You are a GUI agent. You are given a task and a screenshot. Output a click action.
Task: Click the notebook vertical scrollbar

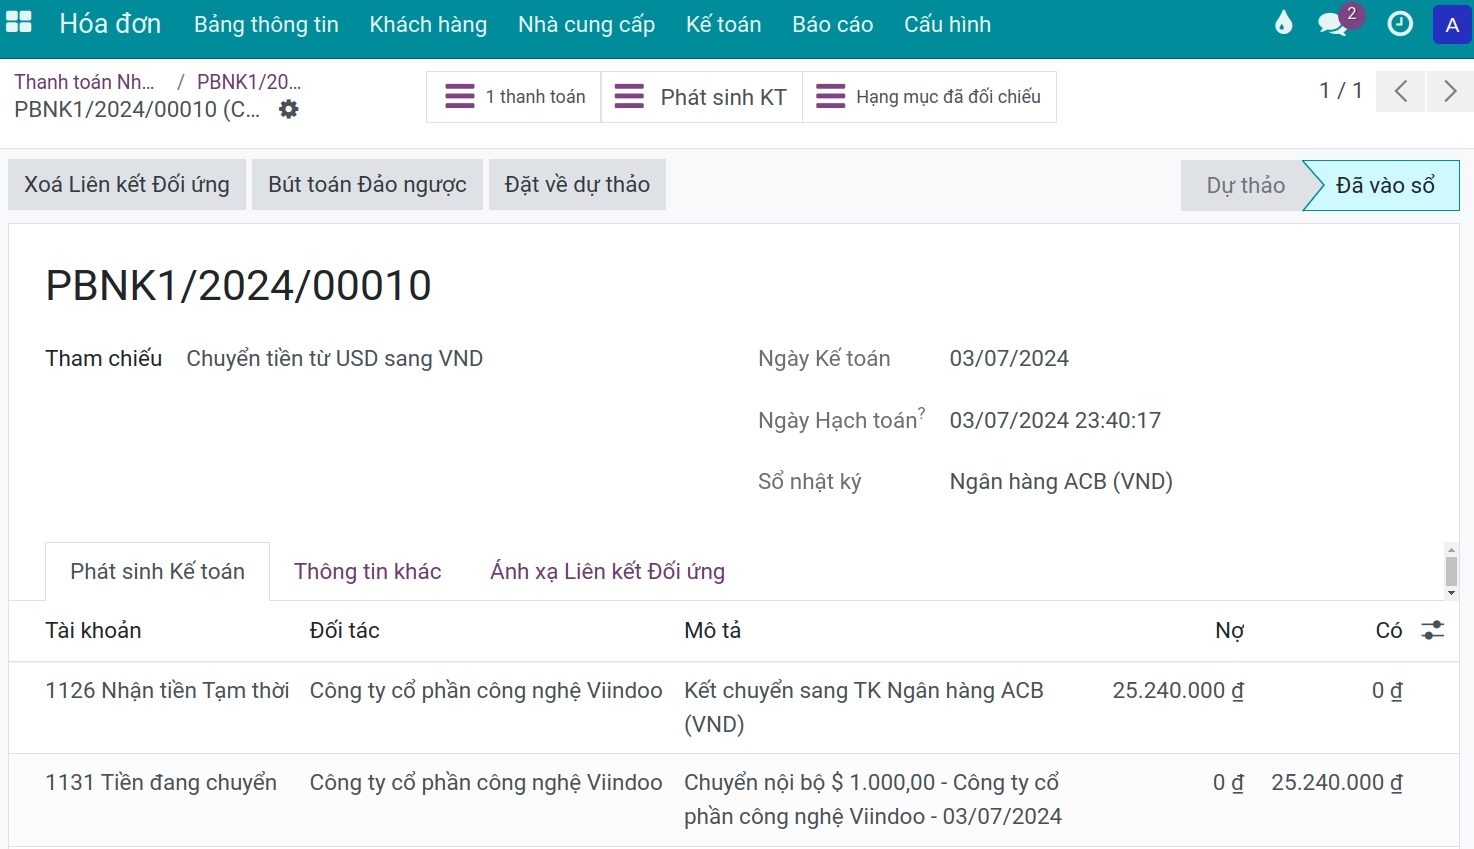[1451, 571]
